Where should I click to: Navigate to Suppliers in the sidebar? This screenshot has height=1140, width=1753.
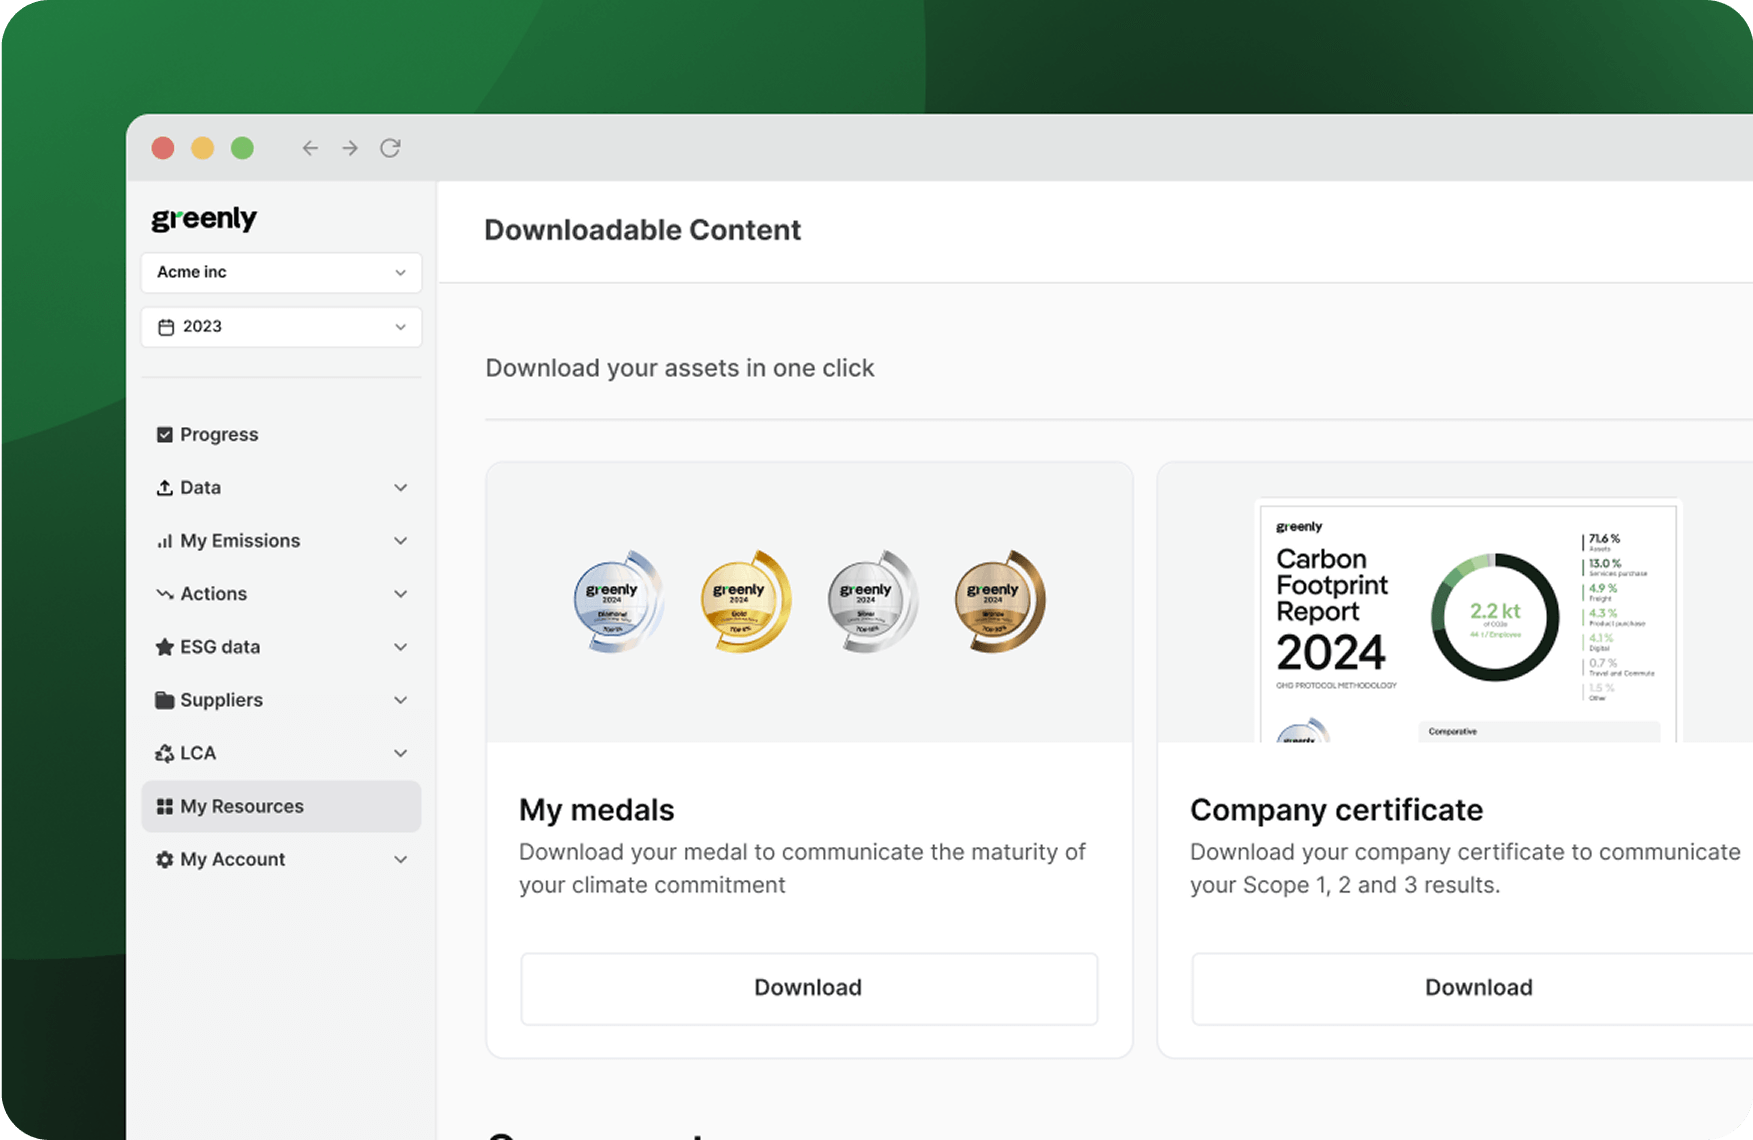(x=281, y=700)
